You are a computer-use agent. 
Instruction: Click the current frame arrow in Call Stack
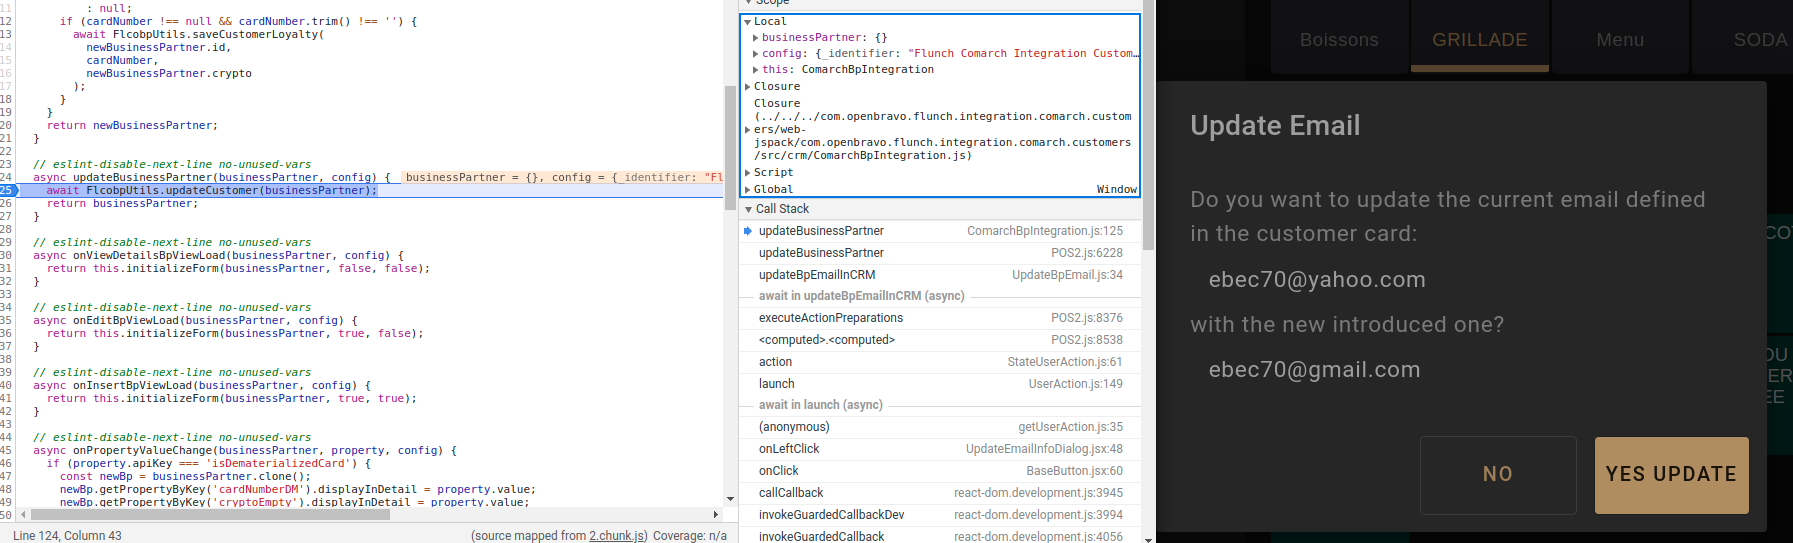tap(748, 231)
